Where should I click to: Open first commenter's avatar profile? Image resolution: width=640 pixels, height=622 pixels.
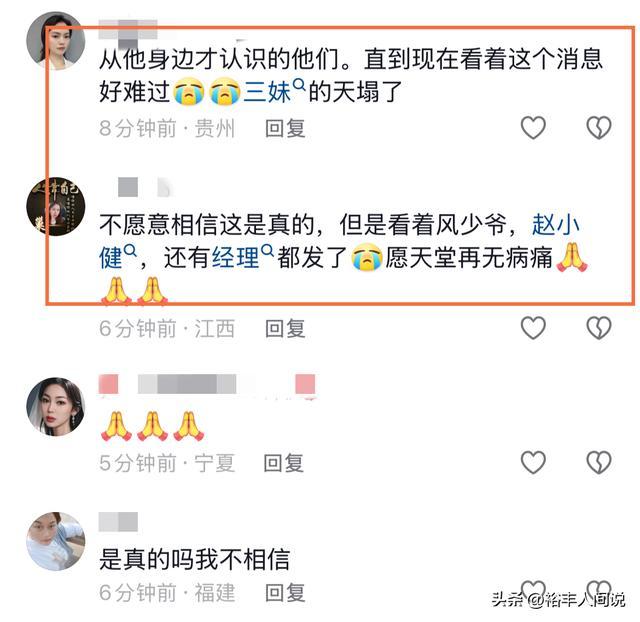coord(56,41)
